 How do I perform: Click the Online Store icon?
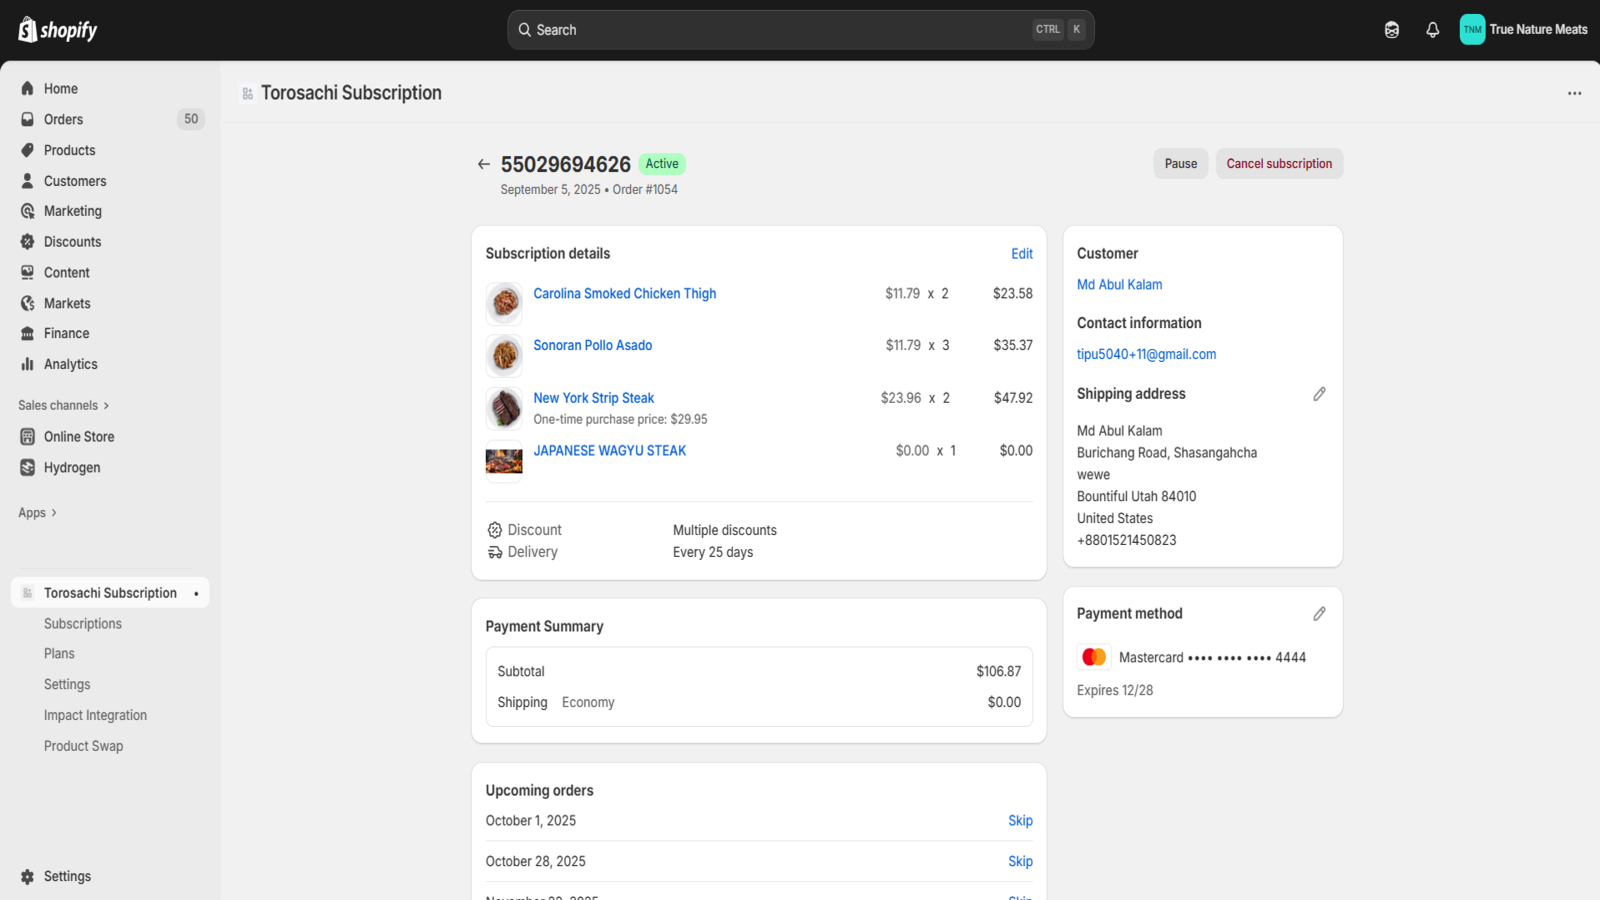coord(28,437)
